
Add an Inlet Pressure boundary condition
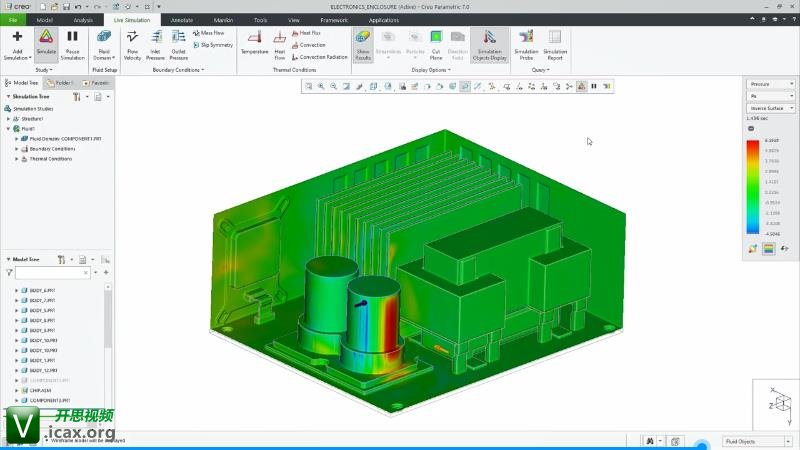click(156, 44)
